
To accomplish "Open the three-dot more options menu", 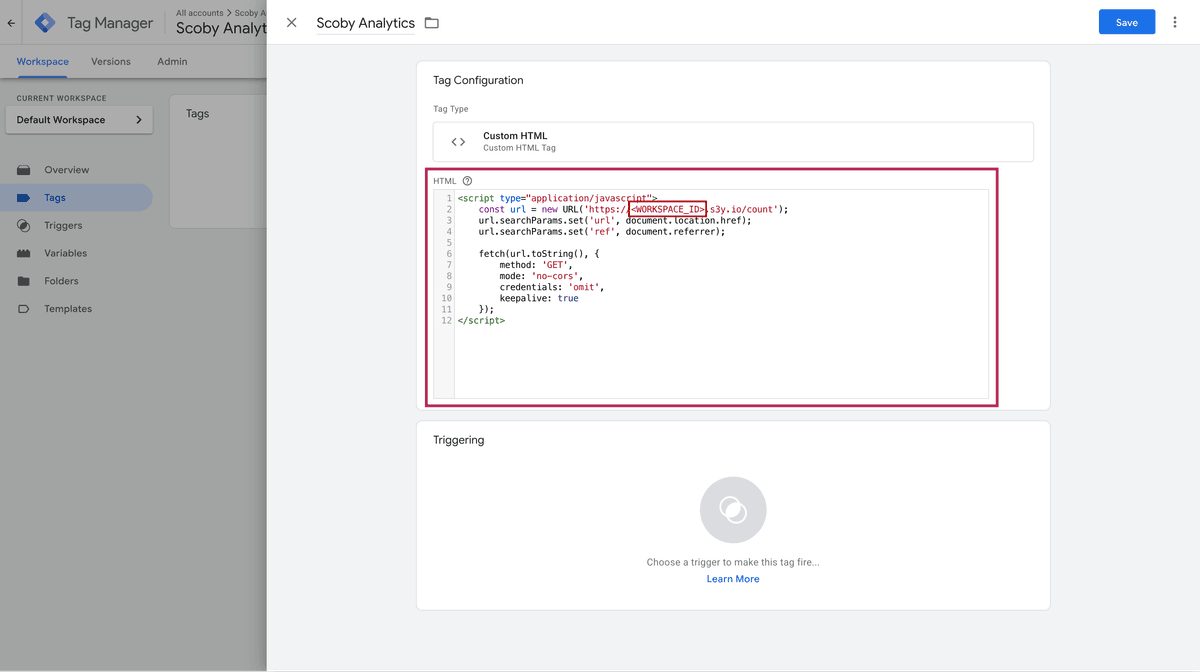I will 1175,22.
